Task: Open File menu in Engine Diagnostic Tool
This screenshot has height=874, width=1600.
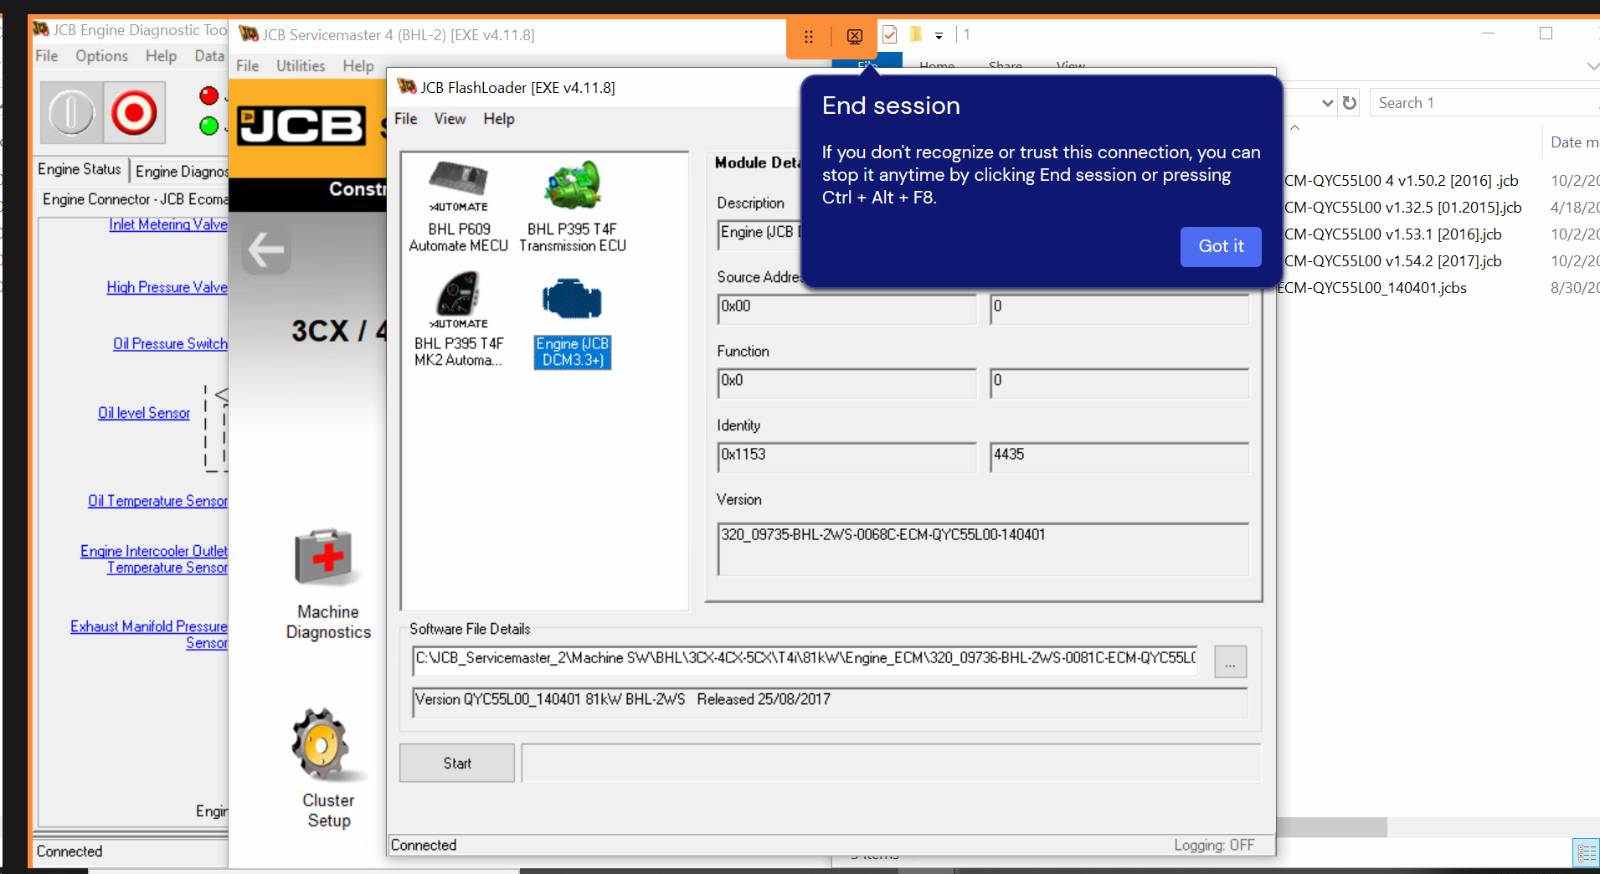Action: point(47,56)
